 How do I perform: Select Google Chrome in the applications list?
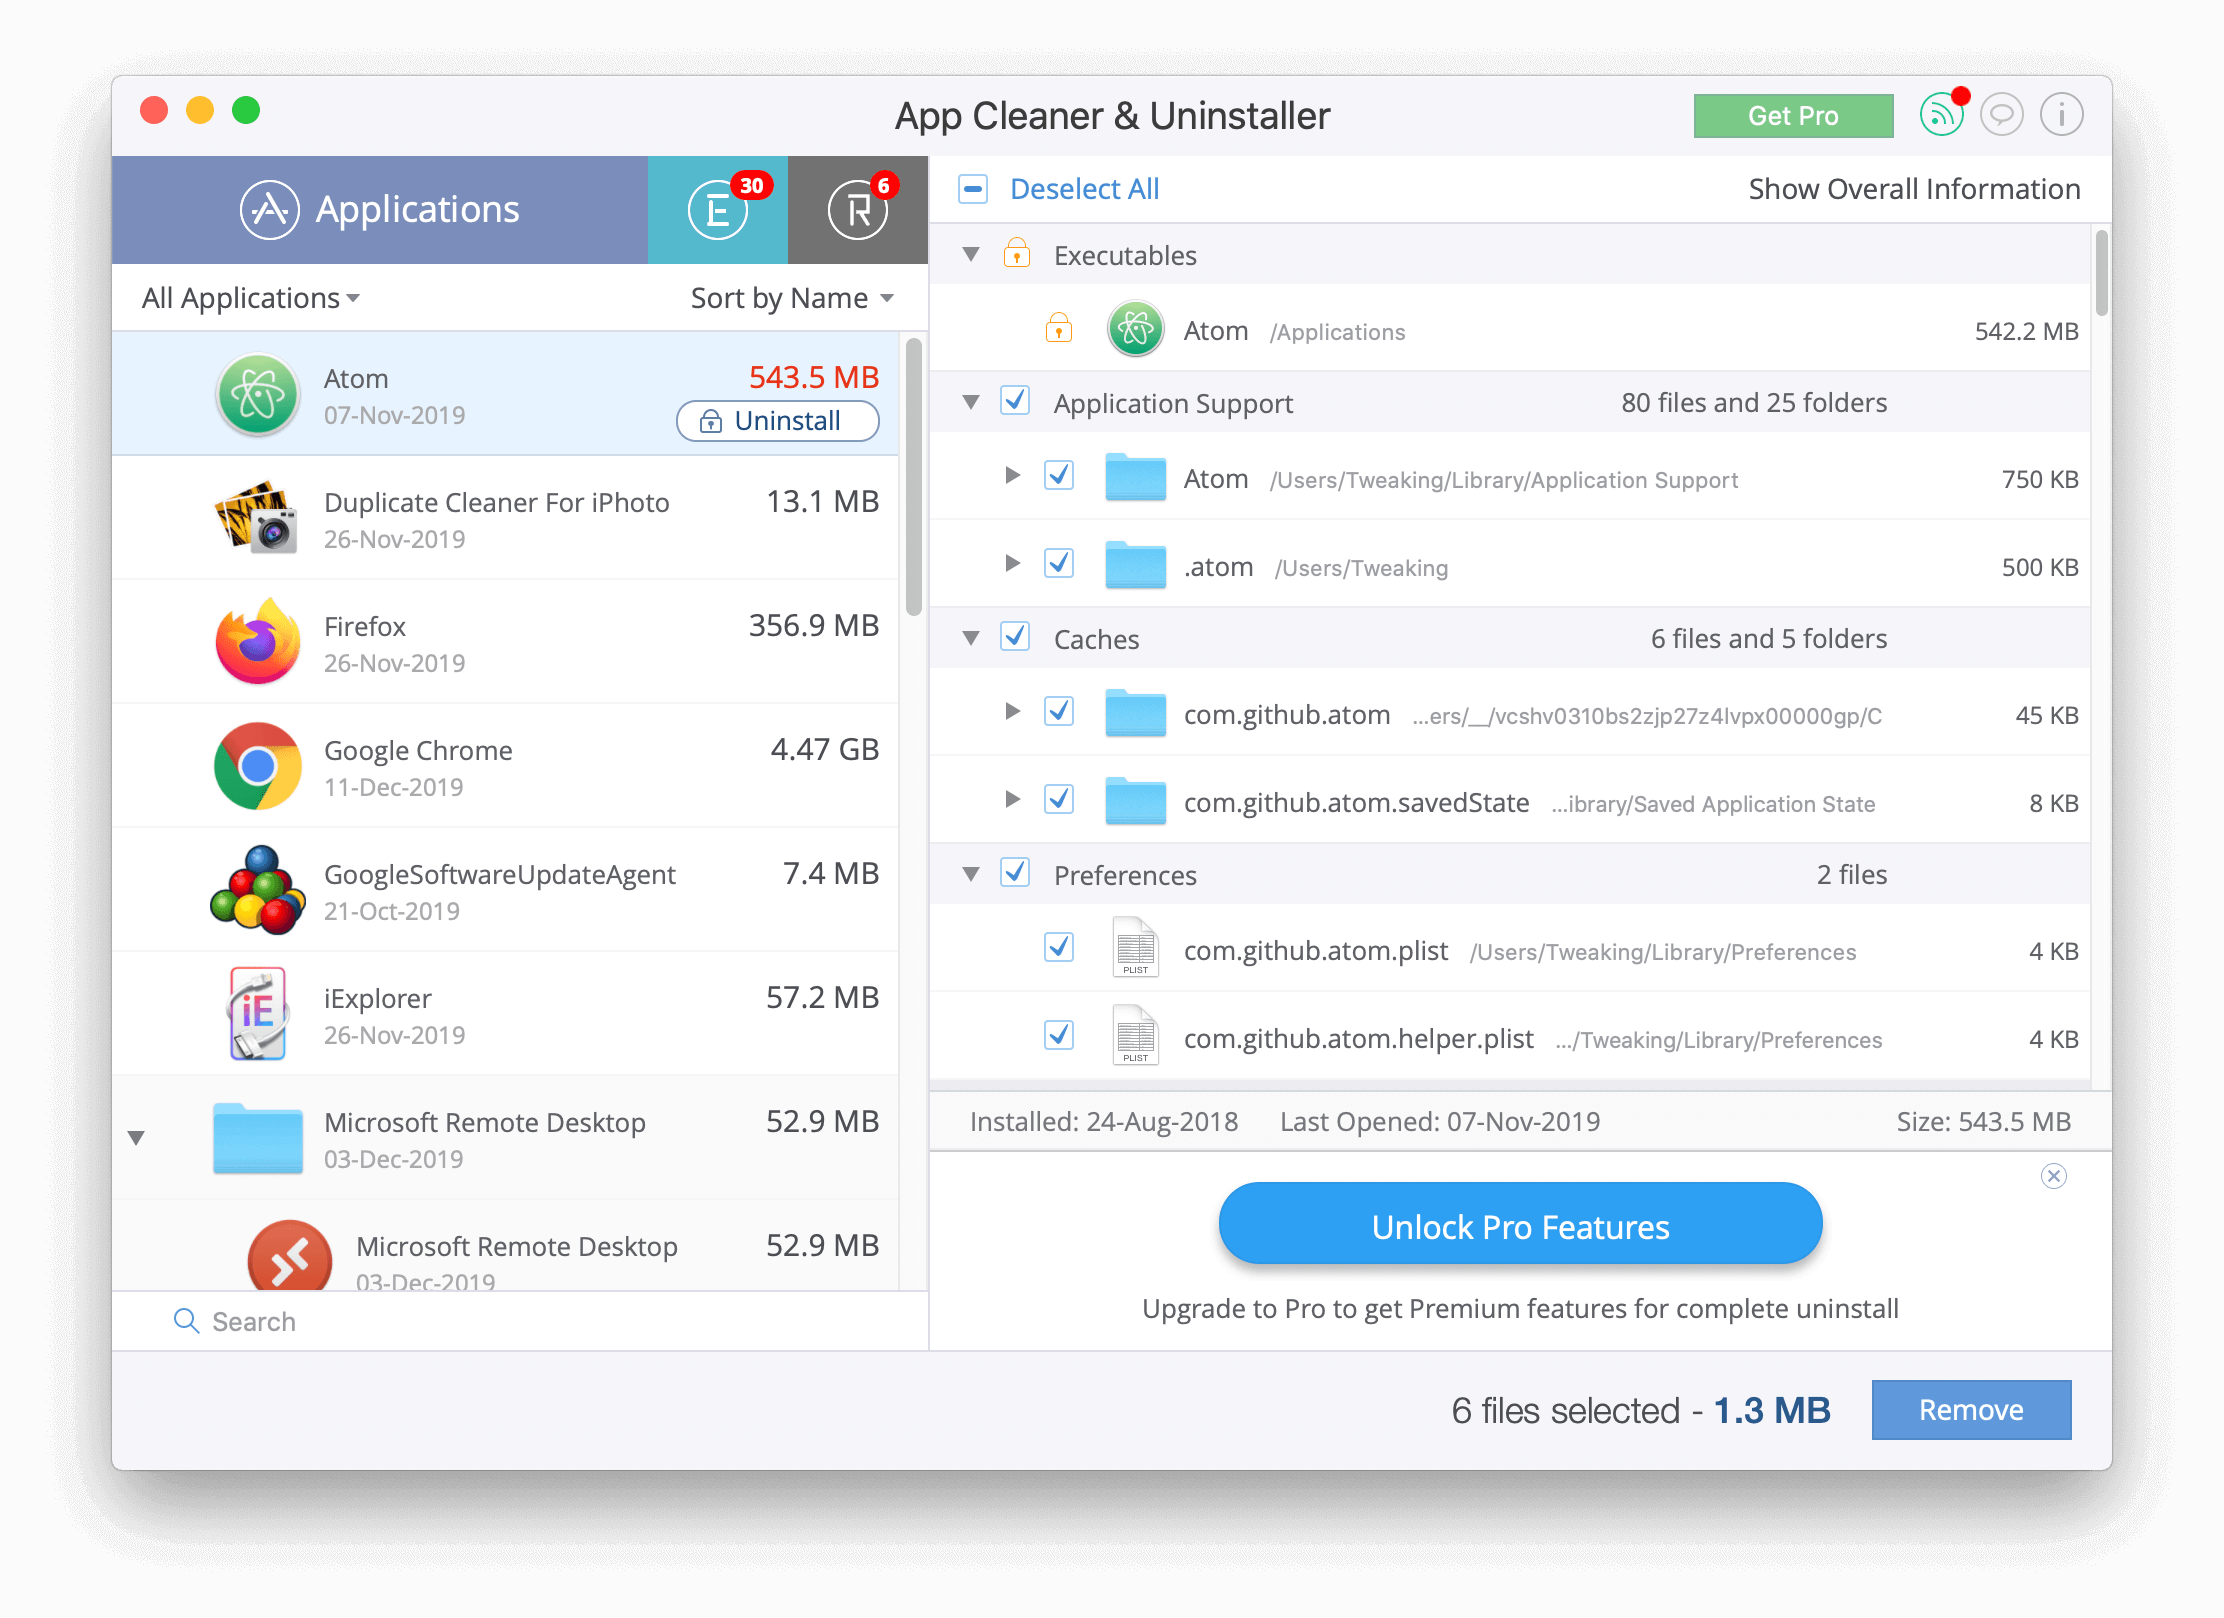(x=505, y=766)
